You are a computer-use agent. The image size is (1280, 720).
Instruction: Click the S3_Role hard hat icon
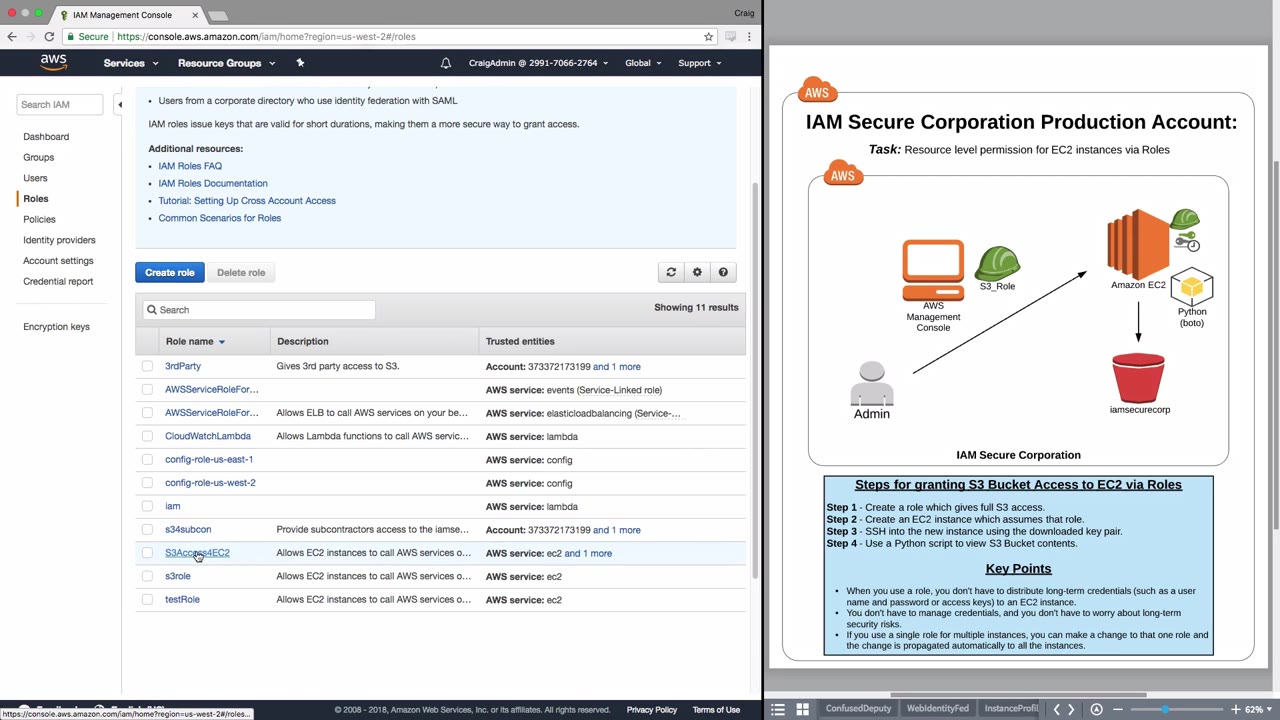[x=998, y=263]
